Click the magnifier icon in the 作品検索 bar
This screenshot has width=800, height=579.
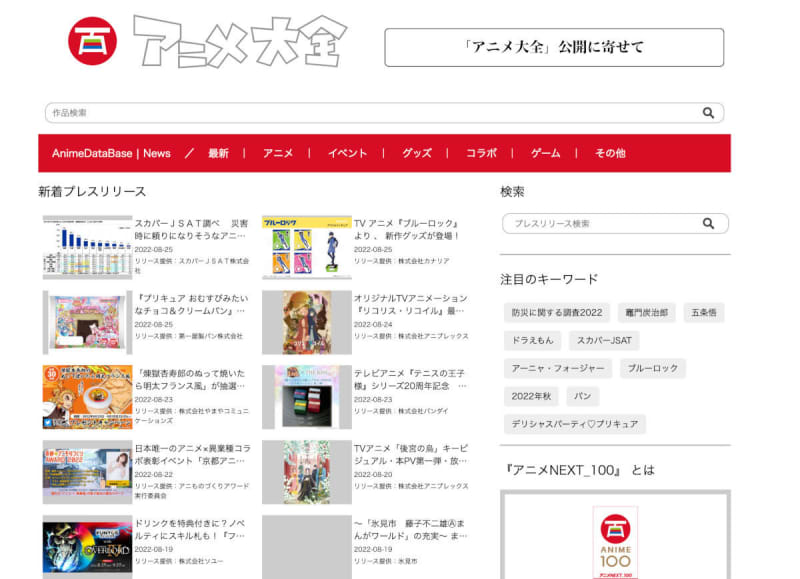tap(708, 113)
